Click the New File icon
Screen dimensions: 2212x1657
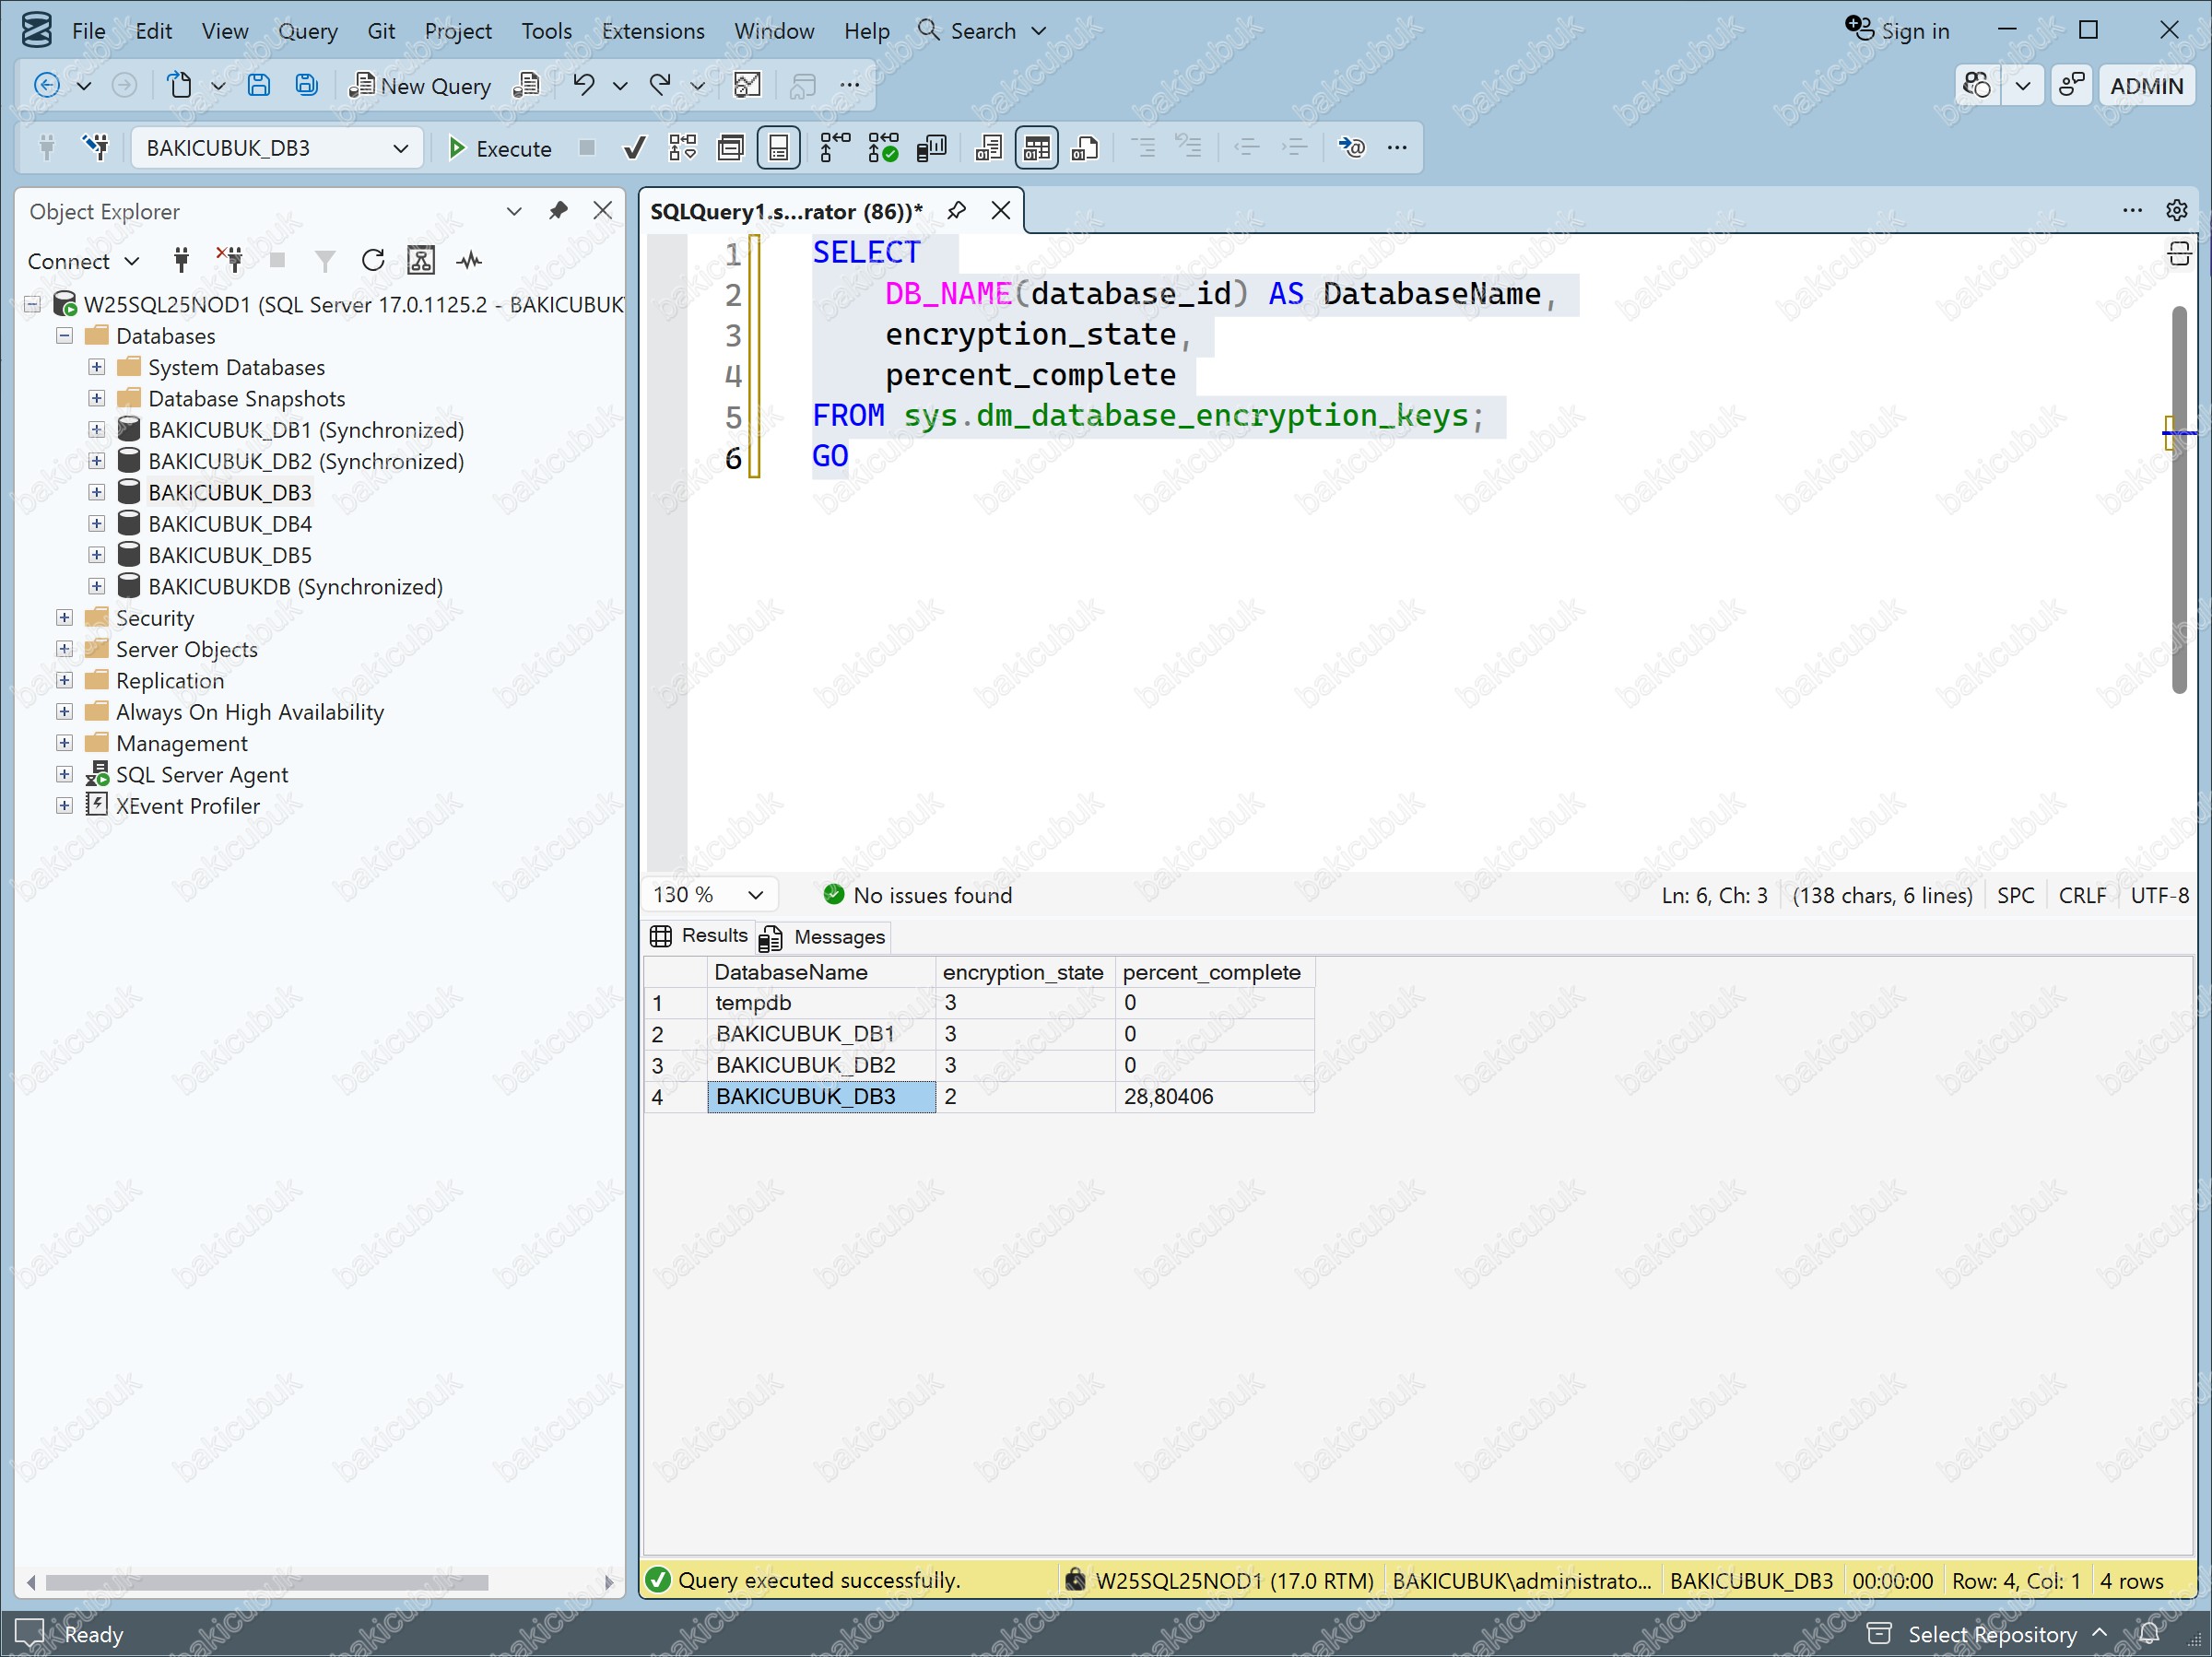(x=180, y=85)
